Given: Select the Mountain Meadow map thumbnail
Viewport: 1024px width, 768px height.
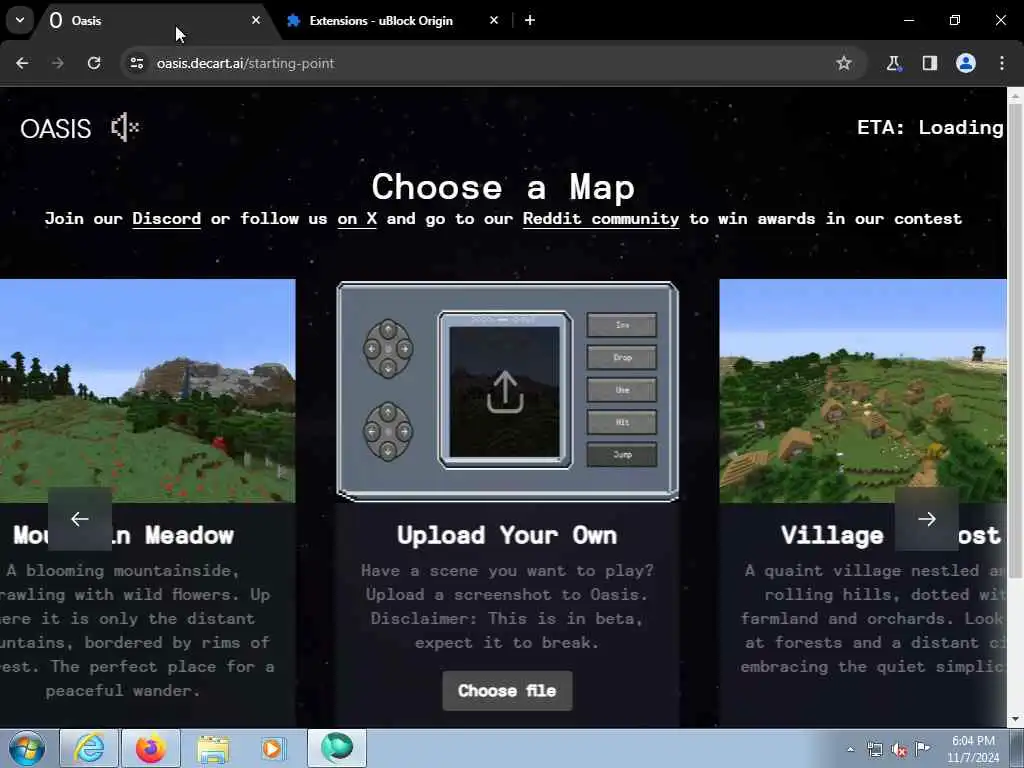Looking at the screenshot, I should tap(148, 391).
